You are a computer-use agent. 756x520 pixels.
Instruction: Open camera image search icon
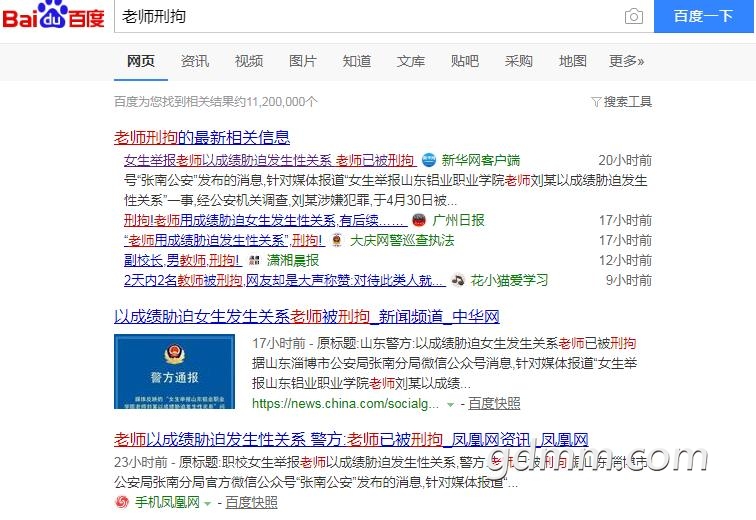[x=634, y=16]
